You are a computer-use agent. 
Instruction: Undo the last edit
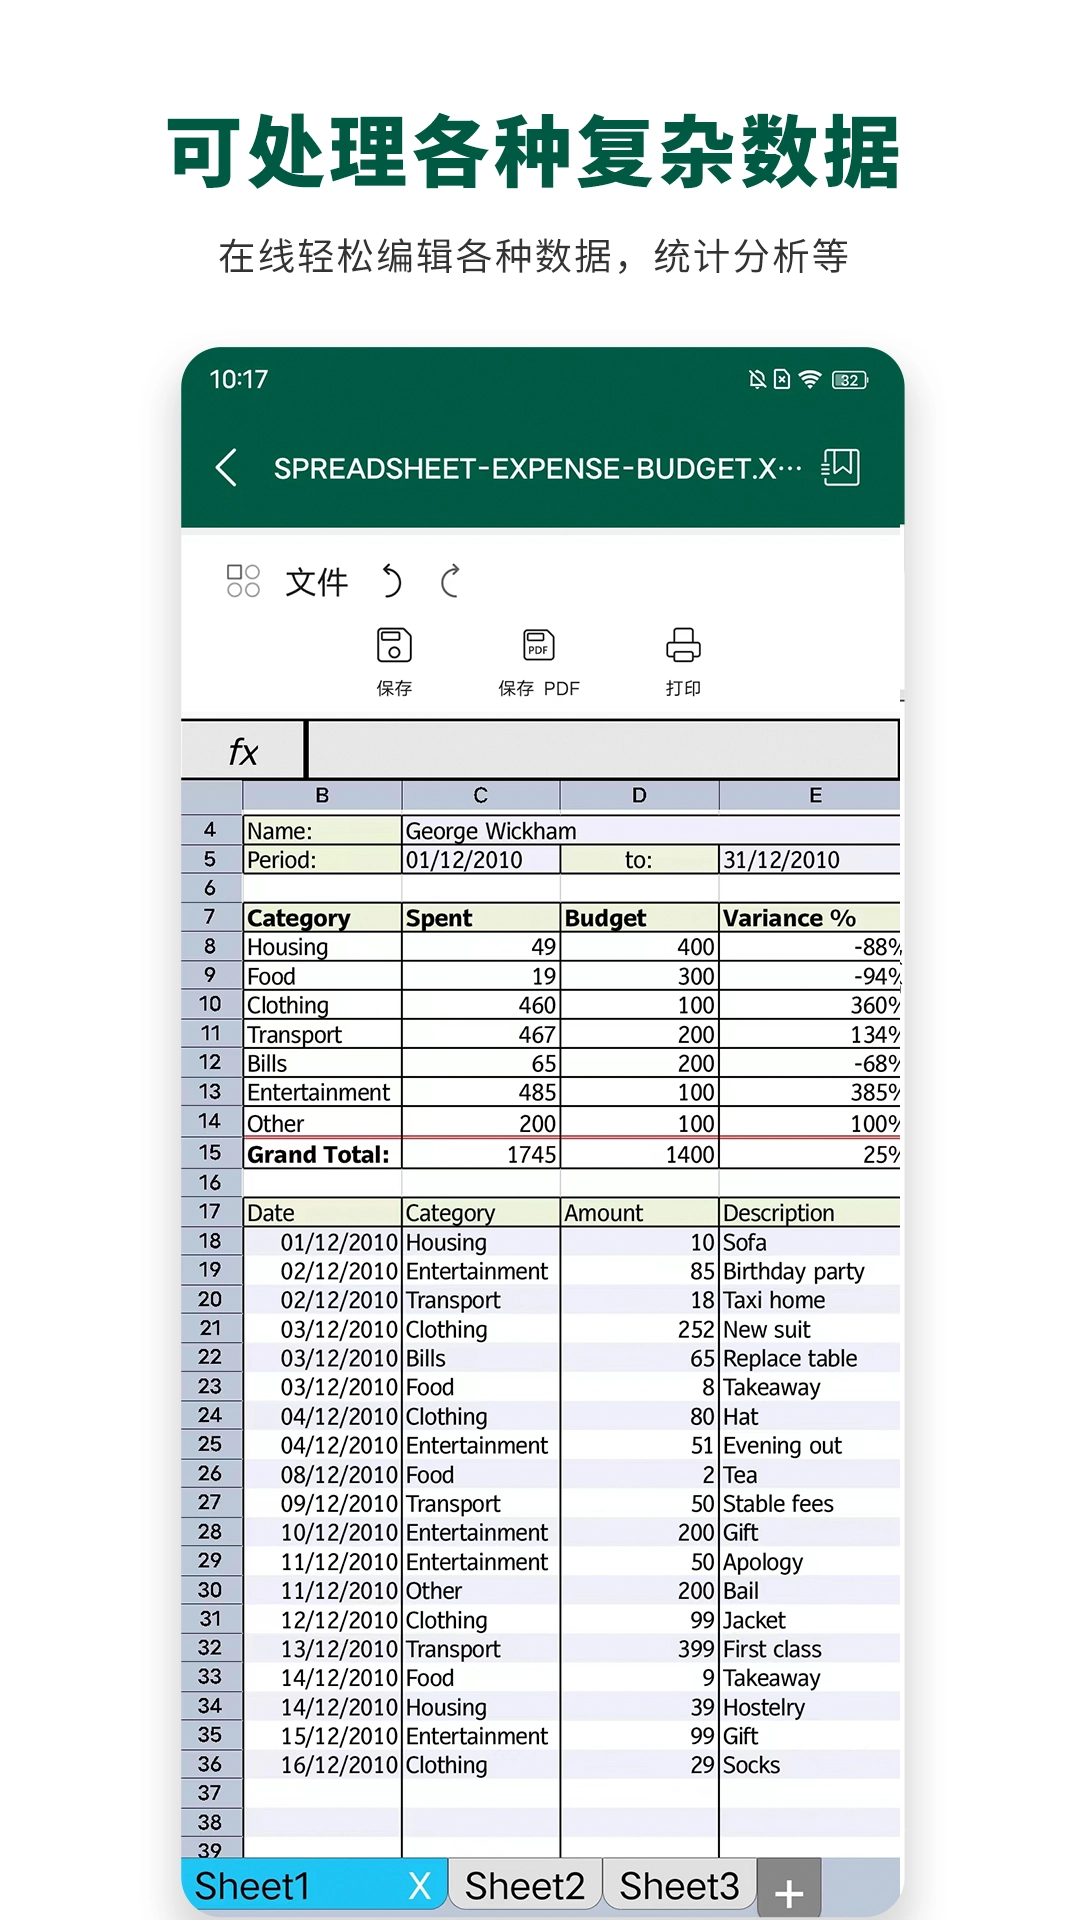pyautogui.click(x=391, y=581)
